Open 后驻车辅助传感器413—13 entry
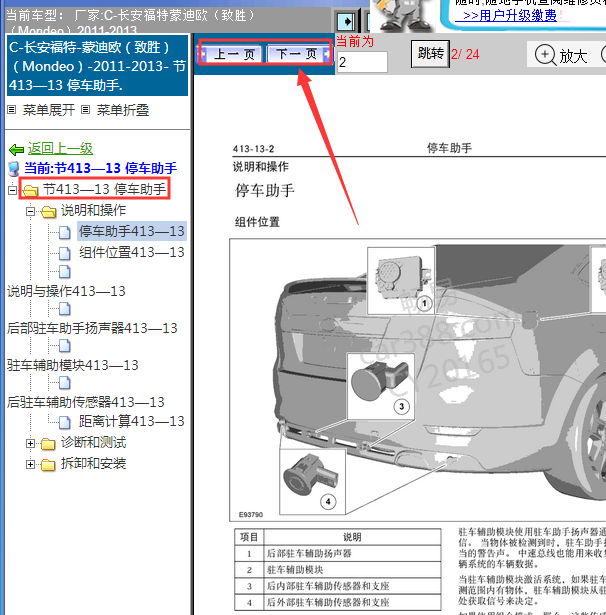The image size is (606, 615). point(86,402)
